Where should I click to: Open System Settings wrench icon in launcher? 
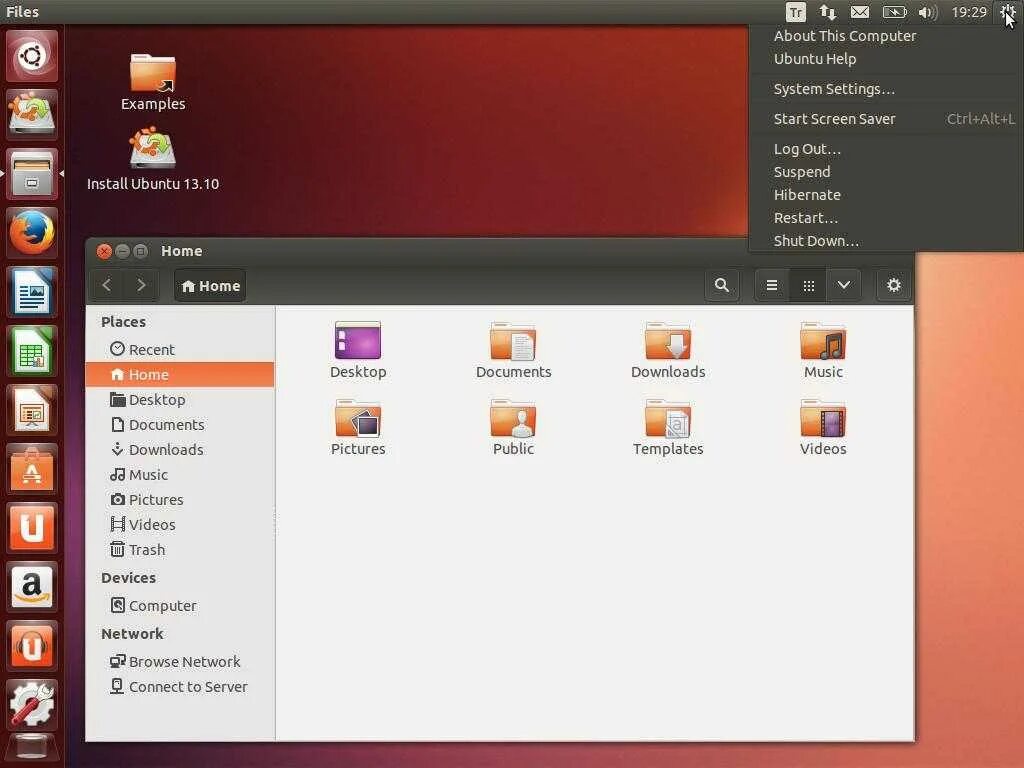point(32,705)
